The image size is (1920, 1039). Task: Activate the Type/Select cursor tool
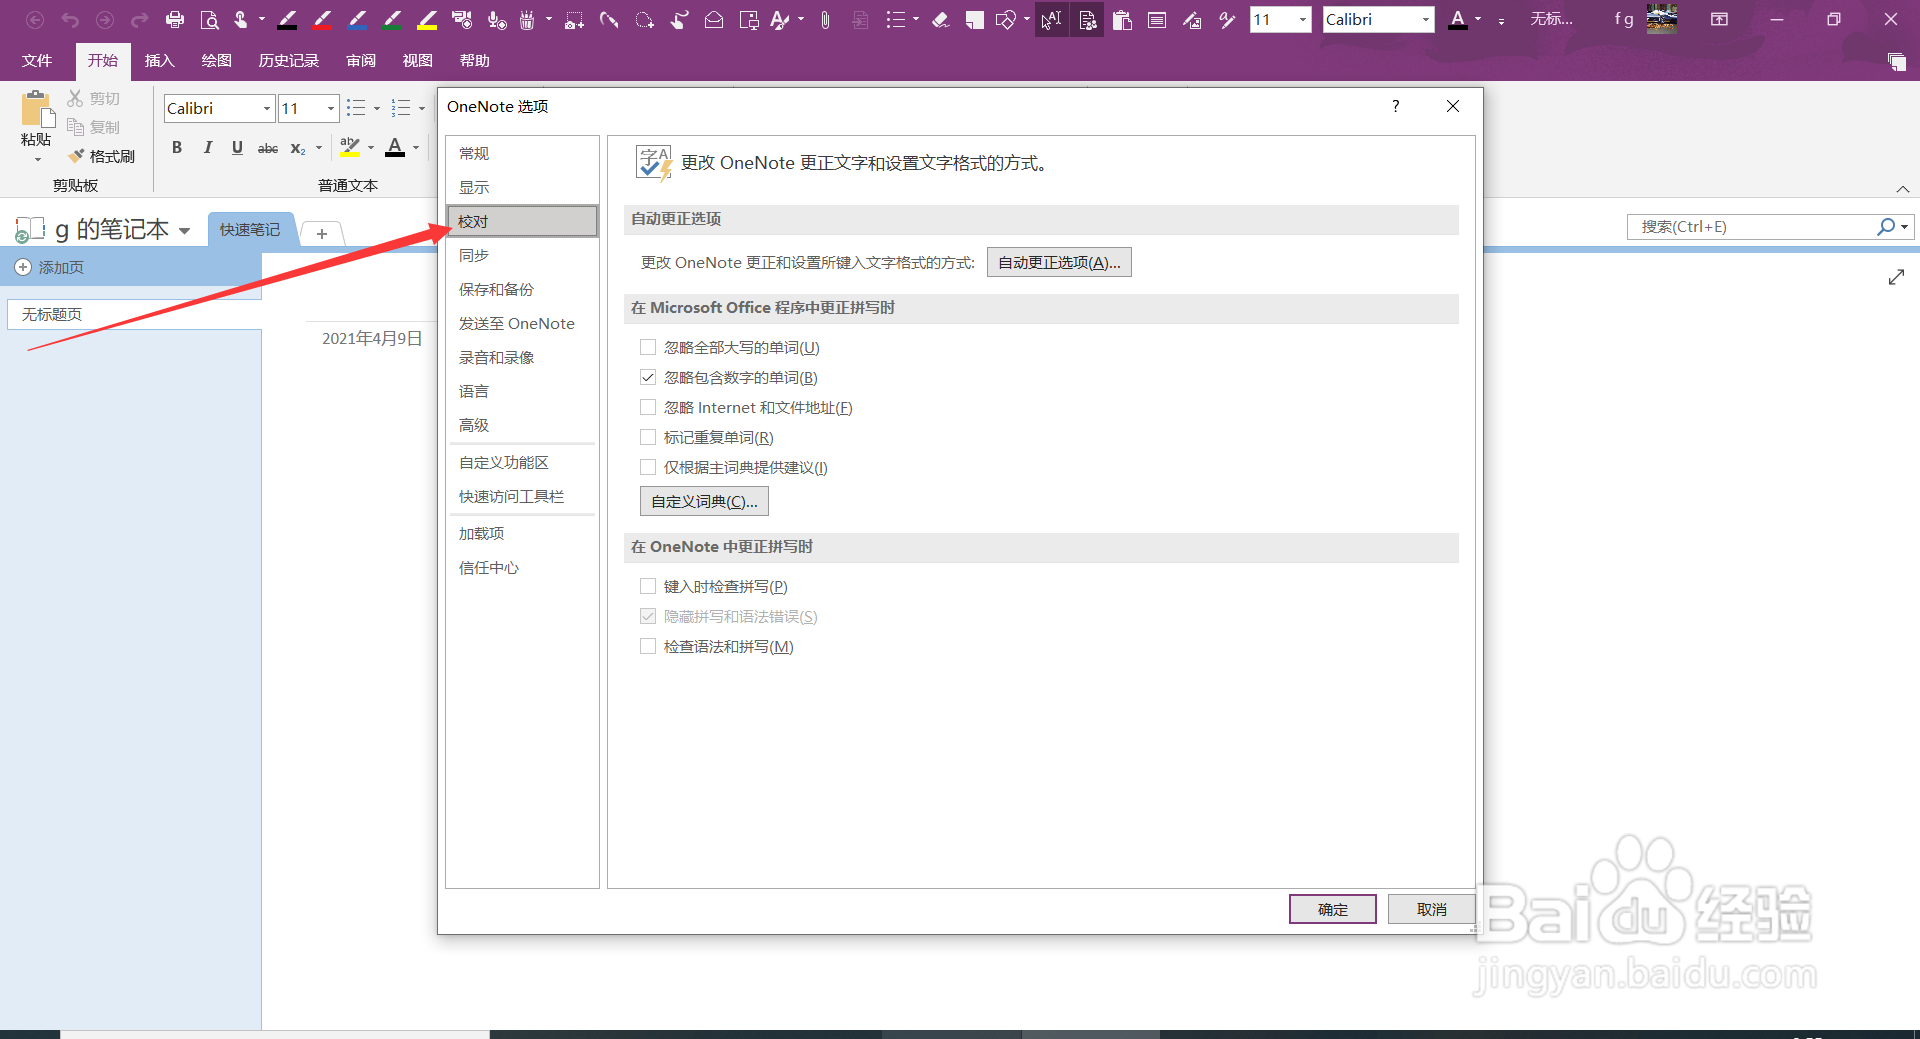(x=1051, y=19)
